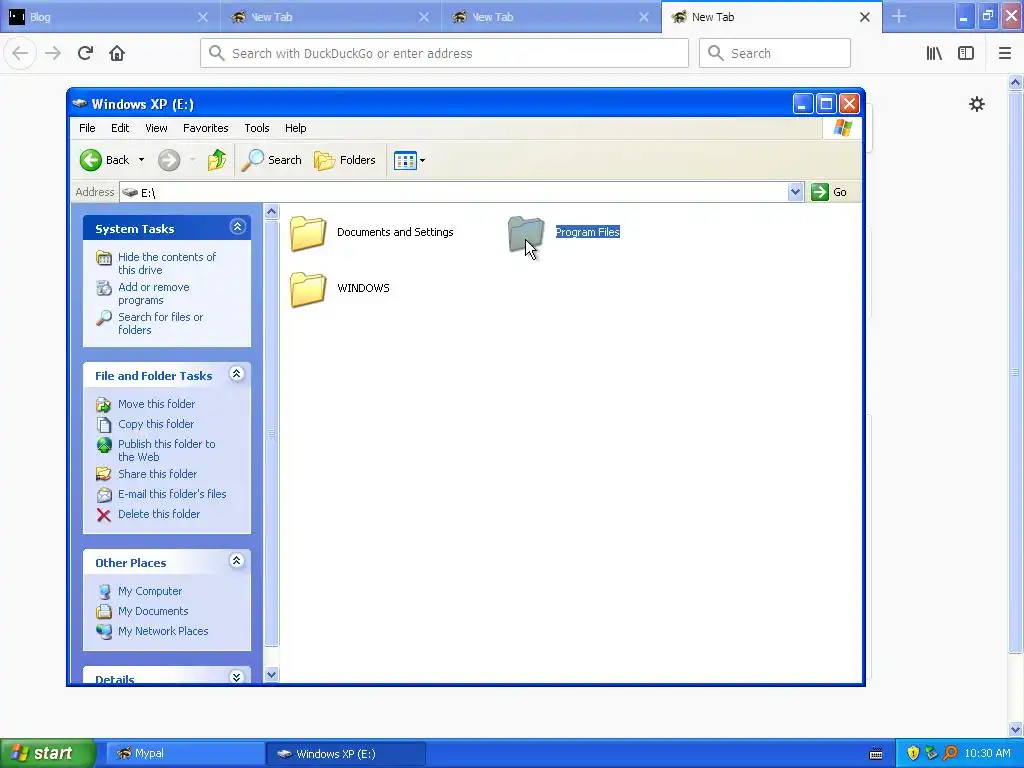Open the Favorites menu
Screen dimensions: 1024x768
tap(206, 128)
